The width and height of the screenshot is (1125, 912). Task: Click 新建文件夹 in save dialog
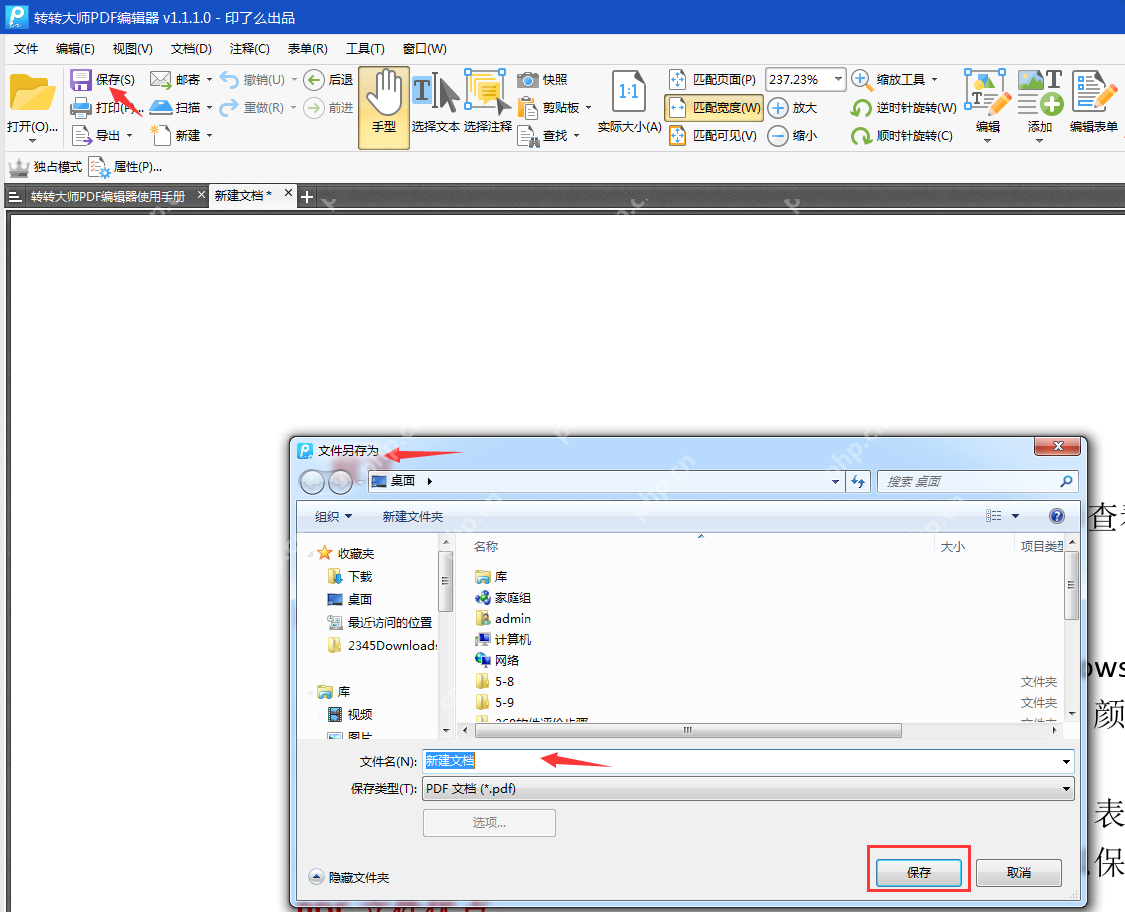413,517
